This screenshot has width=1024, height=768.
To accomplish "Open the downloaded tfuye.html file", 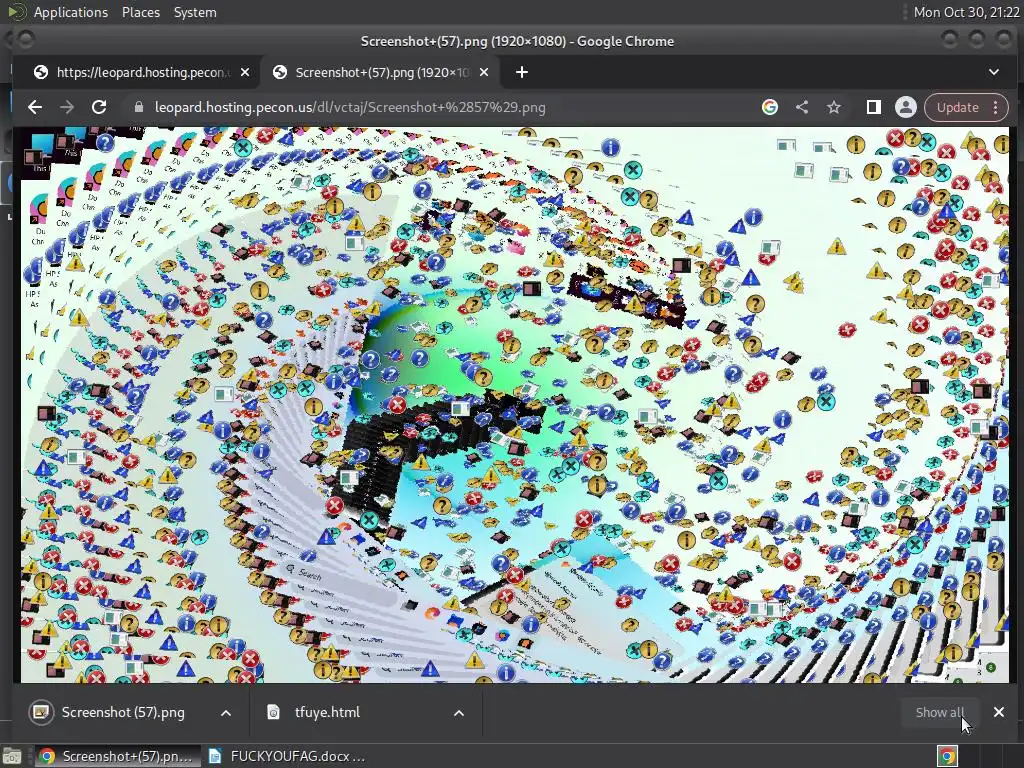I will [327, 712].
